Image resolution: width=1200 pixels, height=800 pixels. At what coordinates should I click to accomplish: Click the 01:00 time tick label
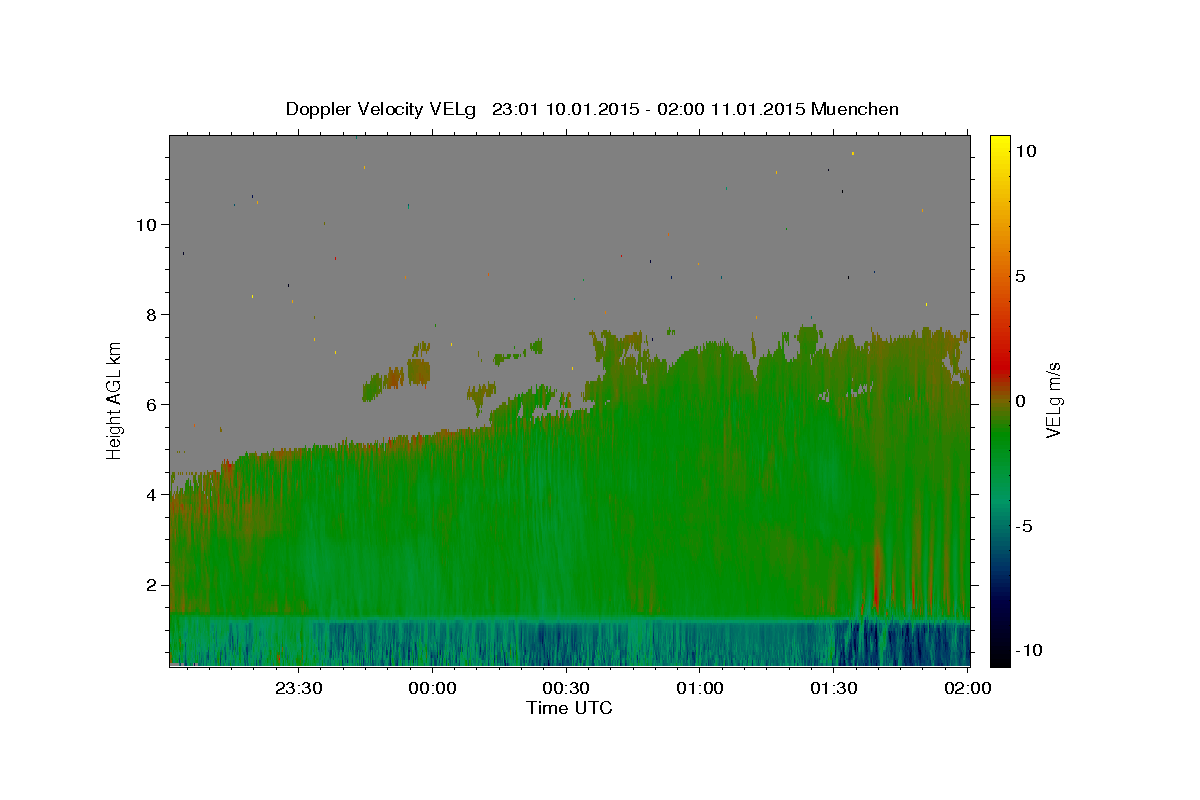pyautogui.click(x=700, y=688)
